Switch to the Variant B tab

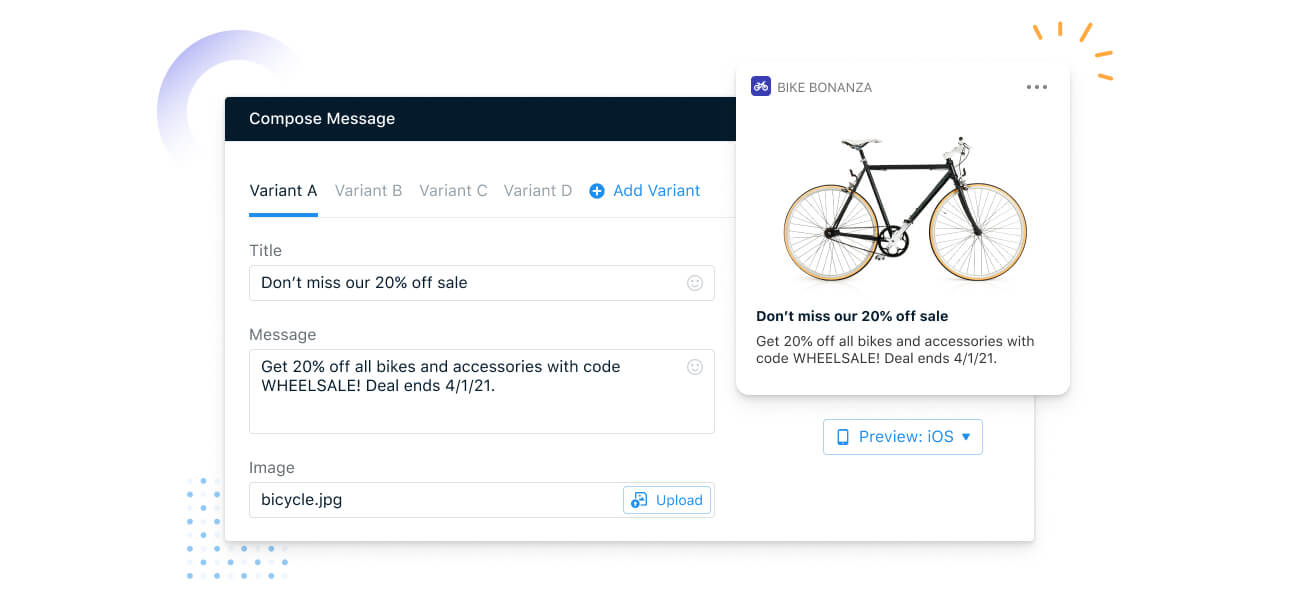click(368, 190)
